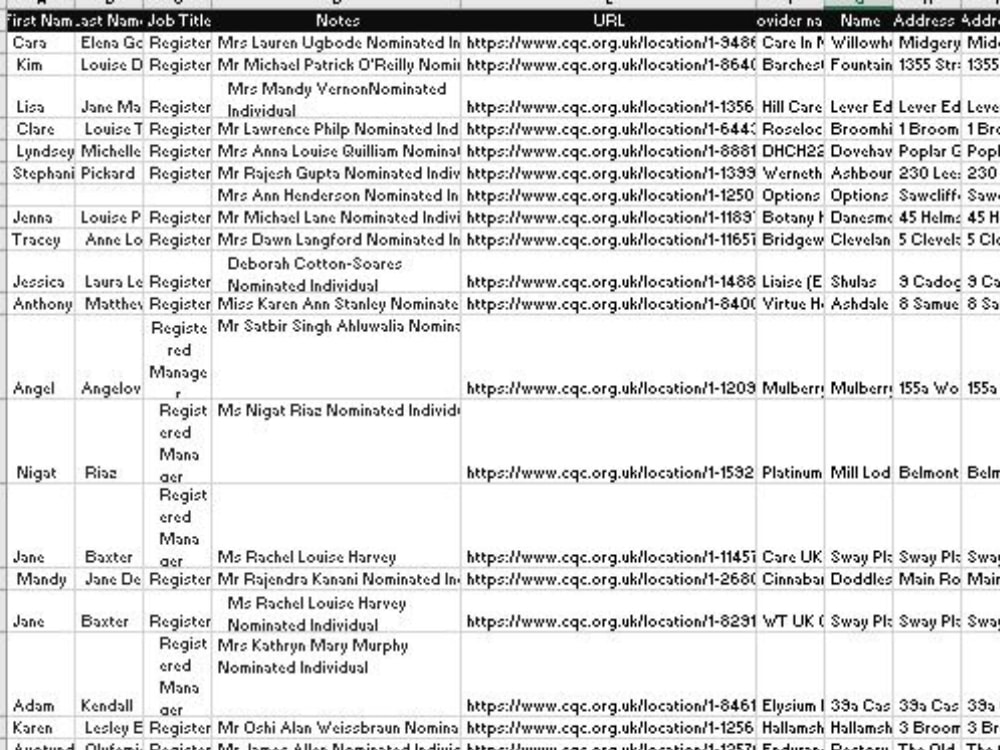Viewport: 1000px width, 750px height.
Task: Select the last name cell Kendall
Action: (109, 675)
